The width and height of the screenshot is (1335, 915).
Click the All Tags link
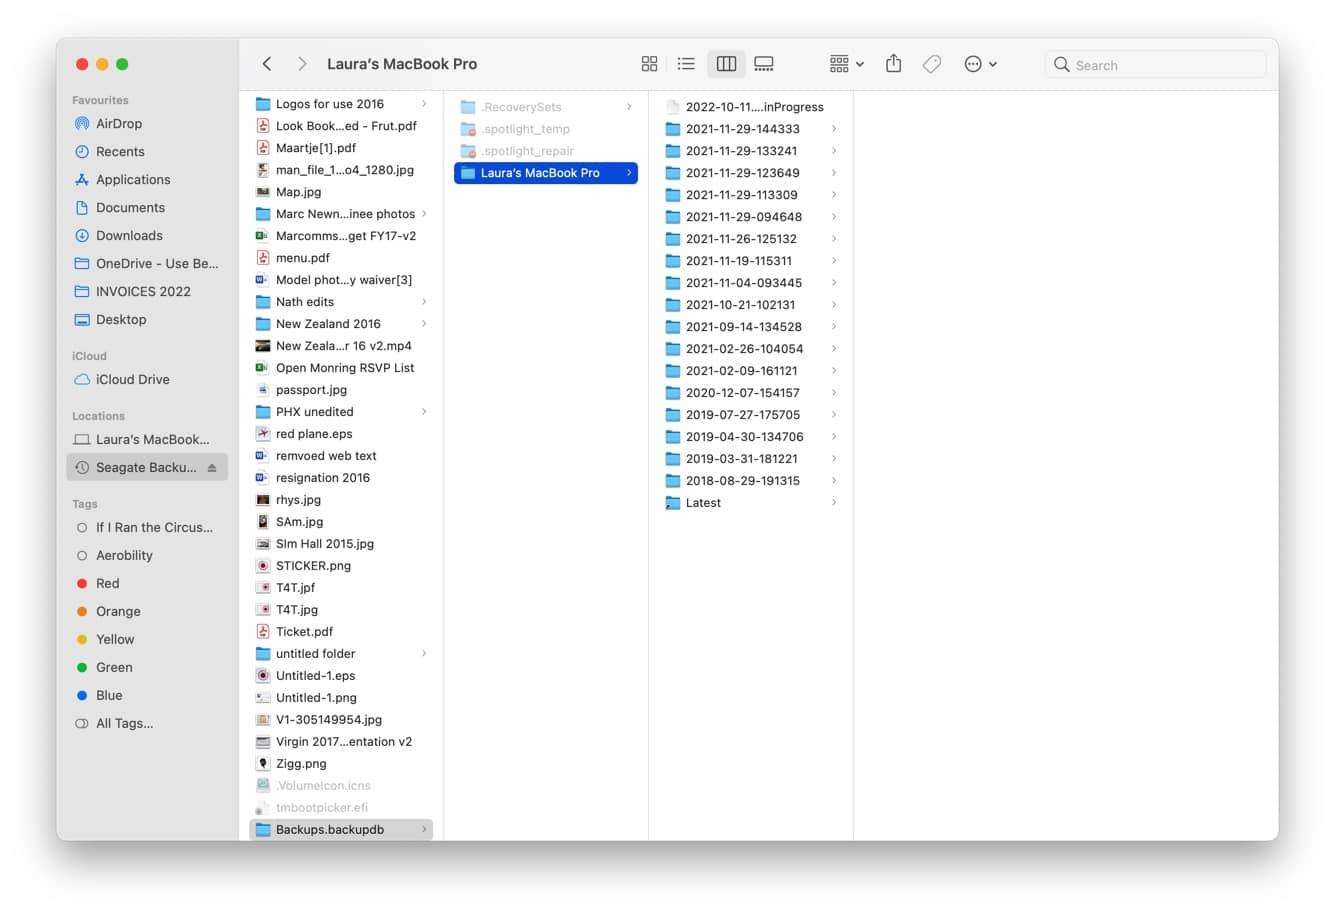[x=124, y=723]
